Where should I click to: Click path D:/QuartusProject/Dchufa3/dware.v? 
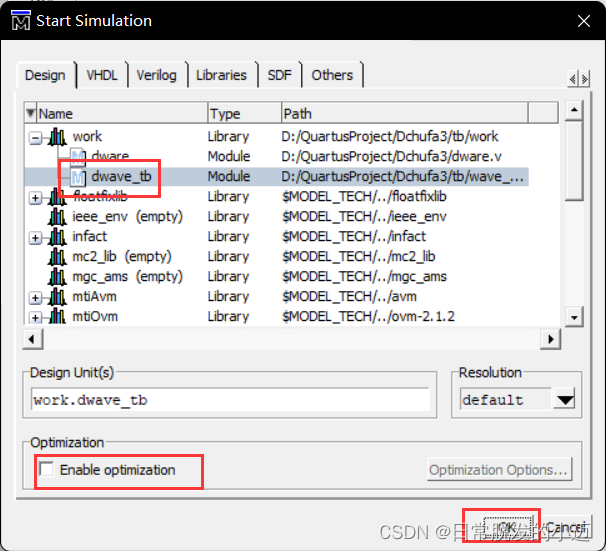pyautogui.click(x=391, y=156)
